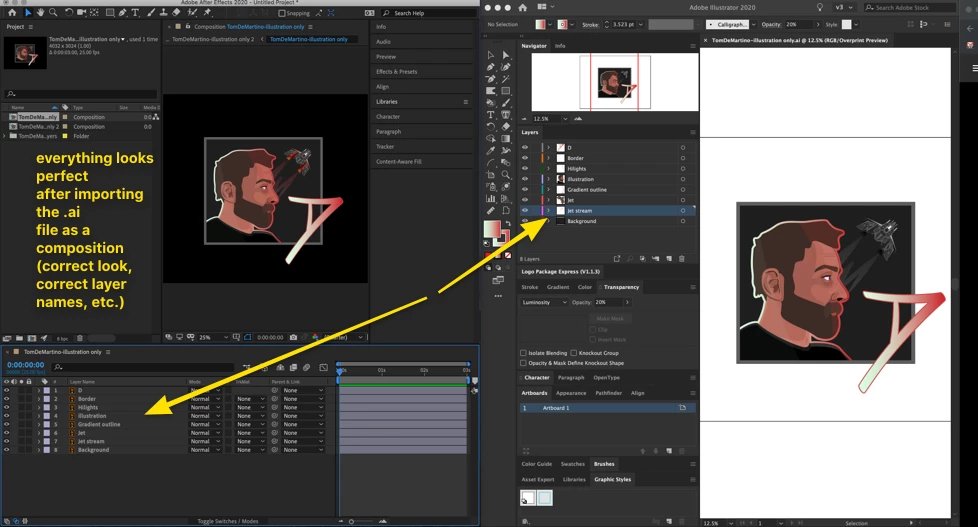Click delete layer trash in Illustrator Layers
Screen dimensions: 978x527
(682, 258)
